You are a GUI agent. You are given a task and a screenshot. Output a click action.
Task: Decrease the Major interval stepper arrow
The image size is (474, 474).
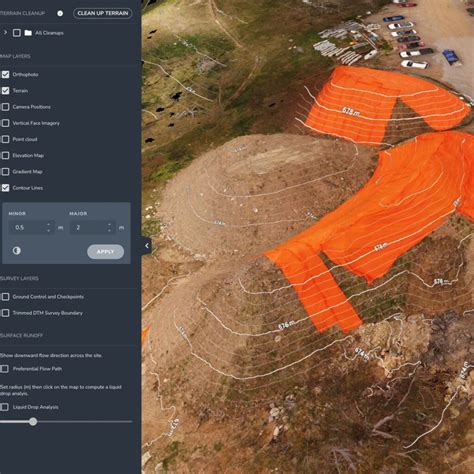[x=109, y=231]
